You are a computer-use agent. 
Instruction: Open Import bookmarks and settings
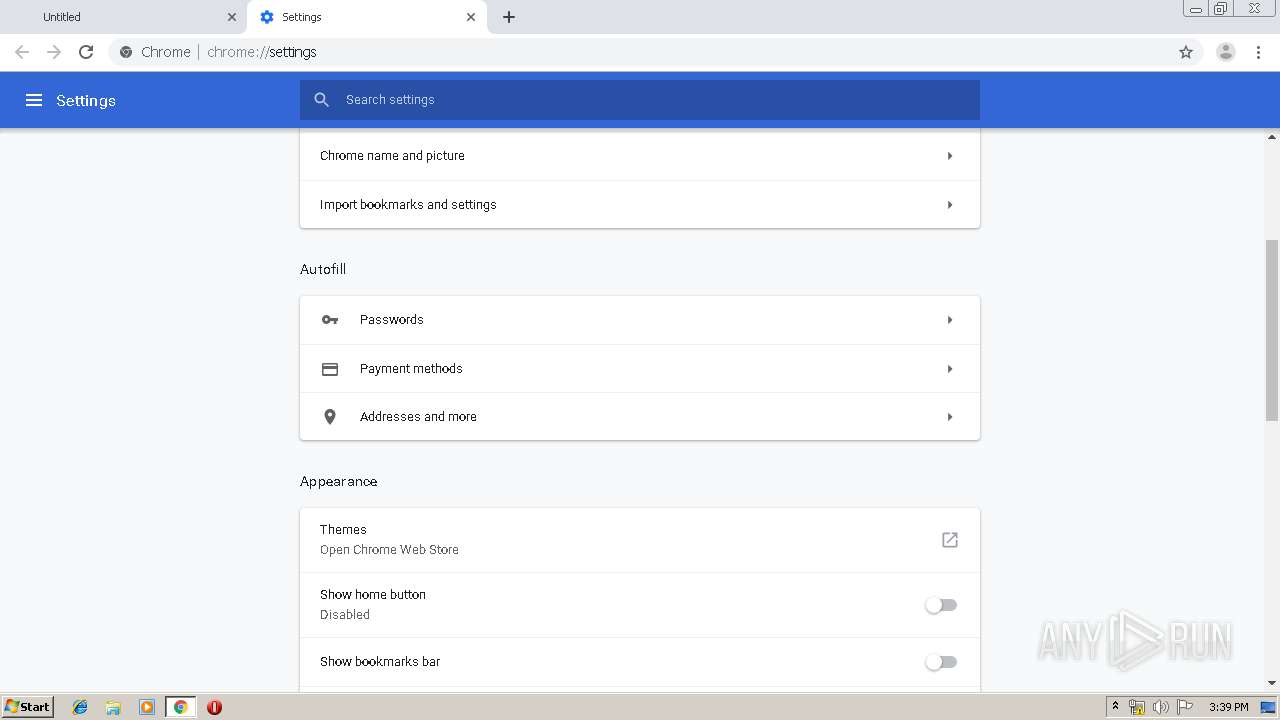(640, 205)
